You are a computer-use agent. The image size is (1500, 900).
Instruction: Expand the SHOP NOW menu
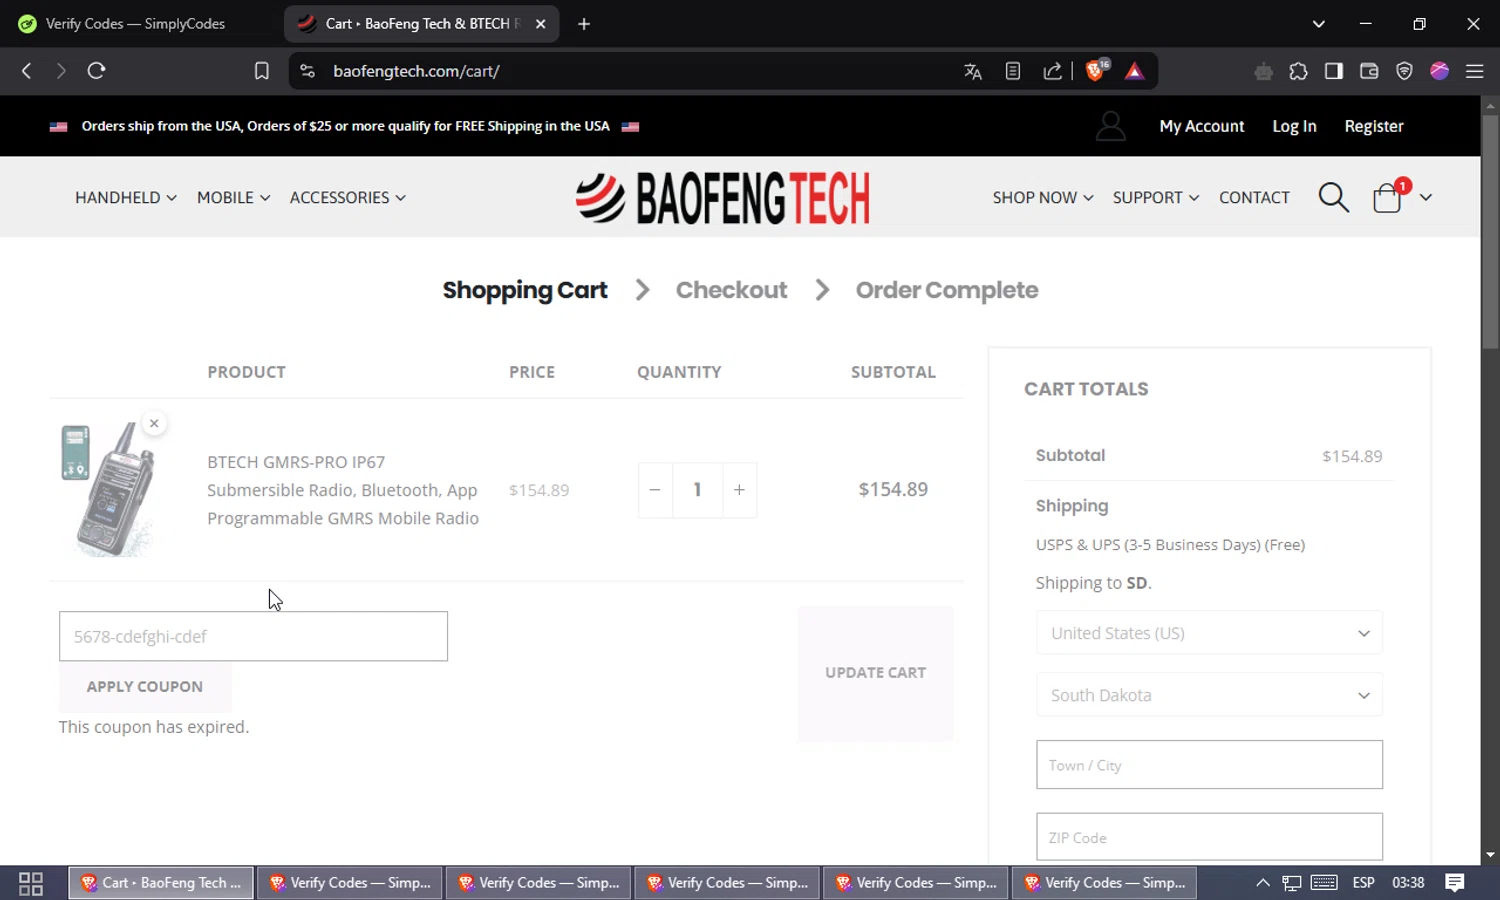pyautogui.click(x=1043, y=197)
